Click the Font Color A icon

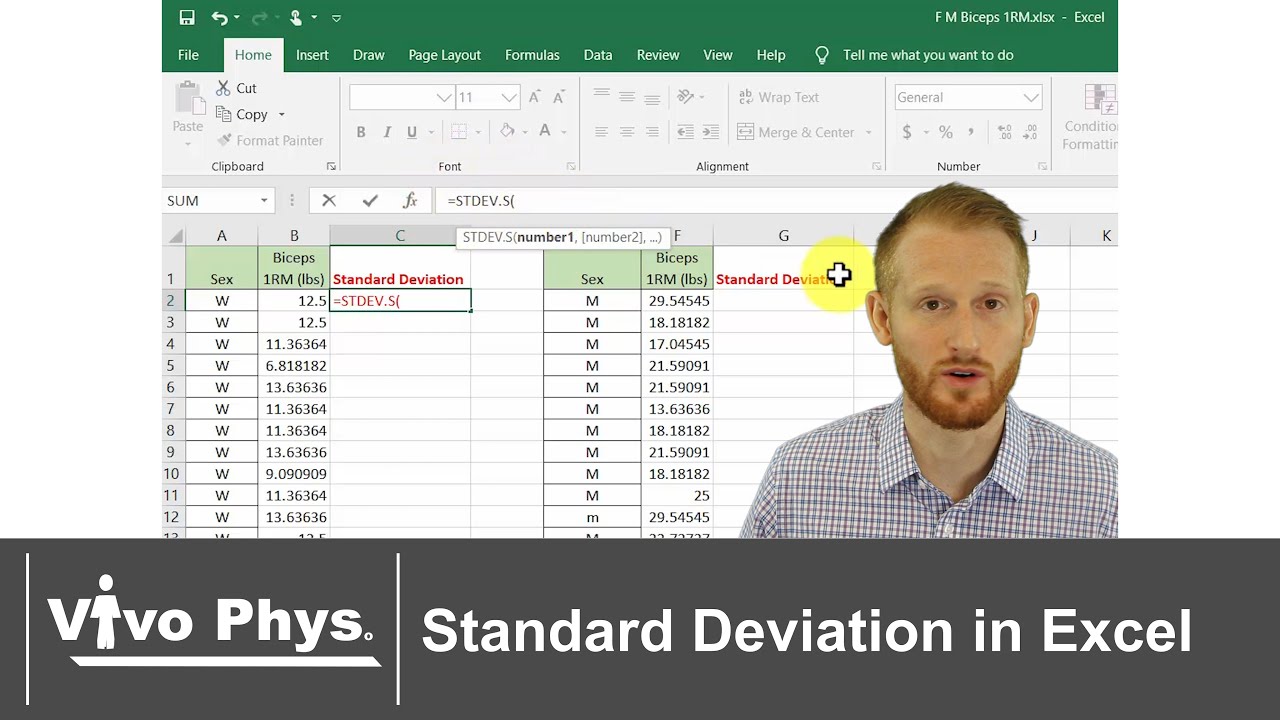pos(545,131)
